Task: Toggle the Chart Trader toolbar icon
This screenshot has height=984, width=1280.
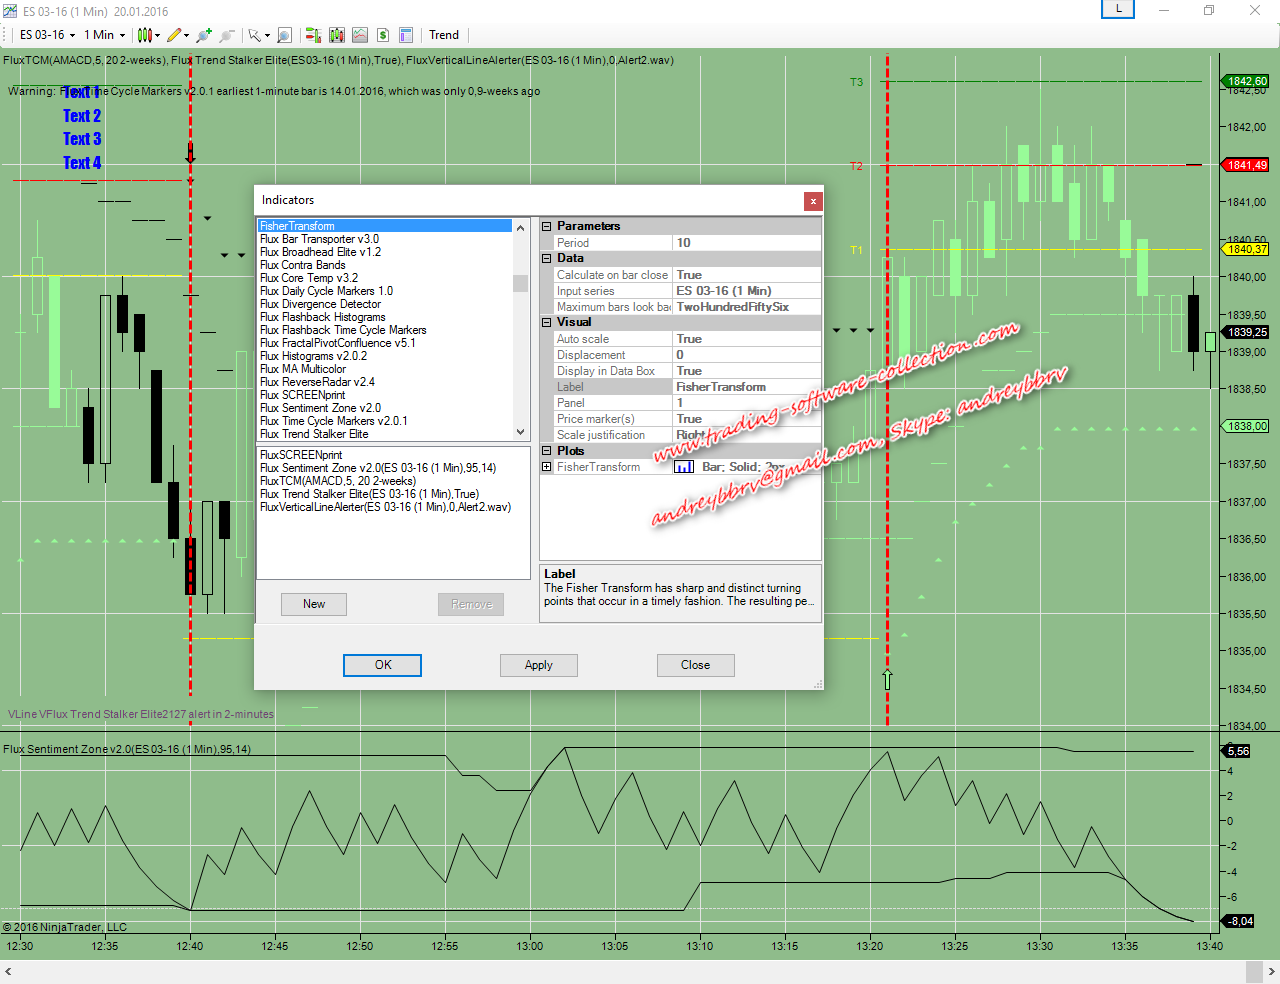Action: (313, 35)
